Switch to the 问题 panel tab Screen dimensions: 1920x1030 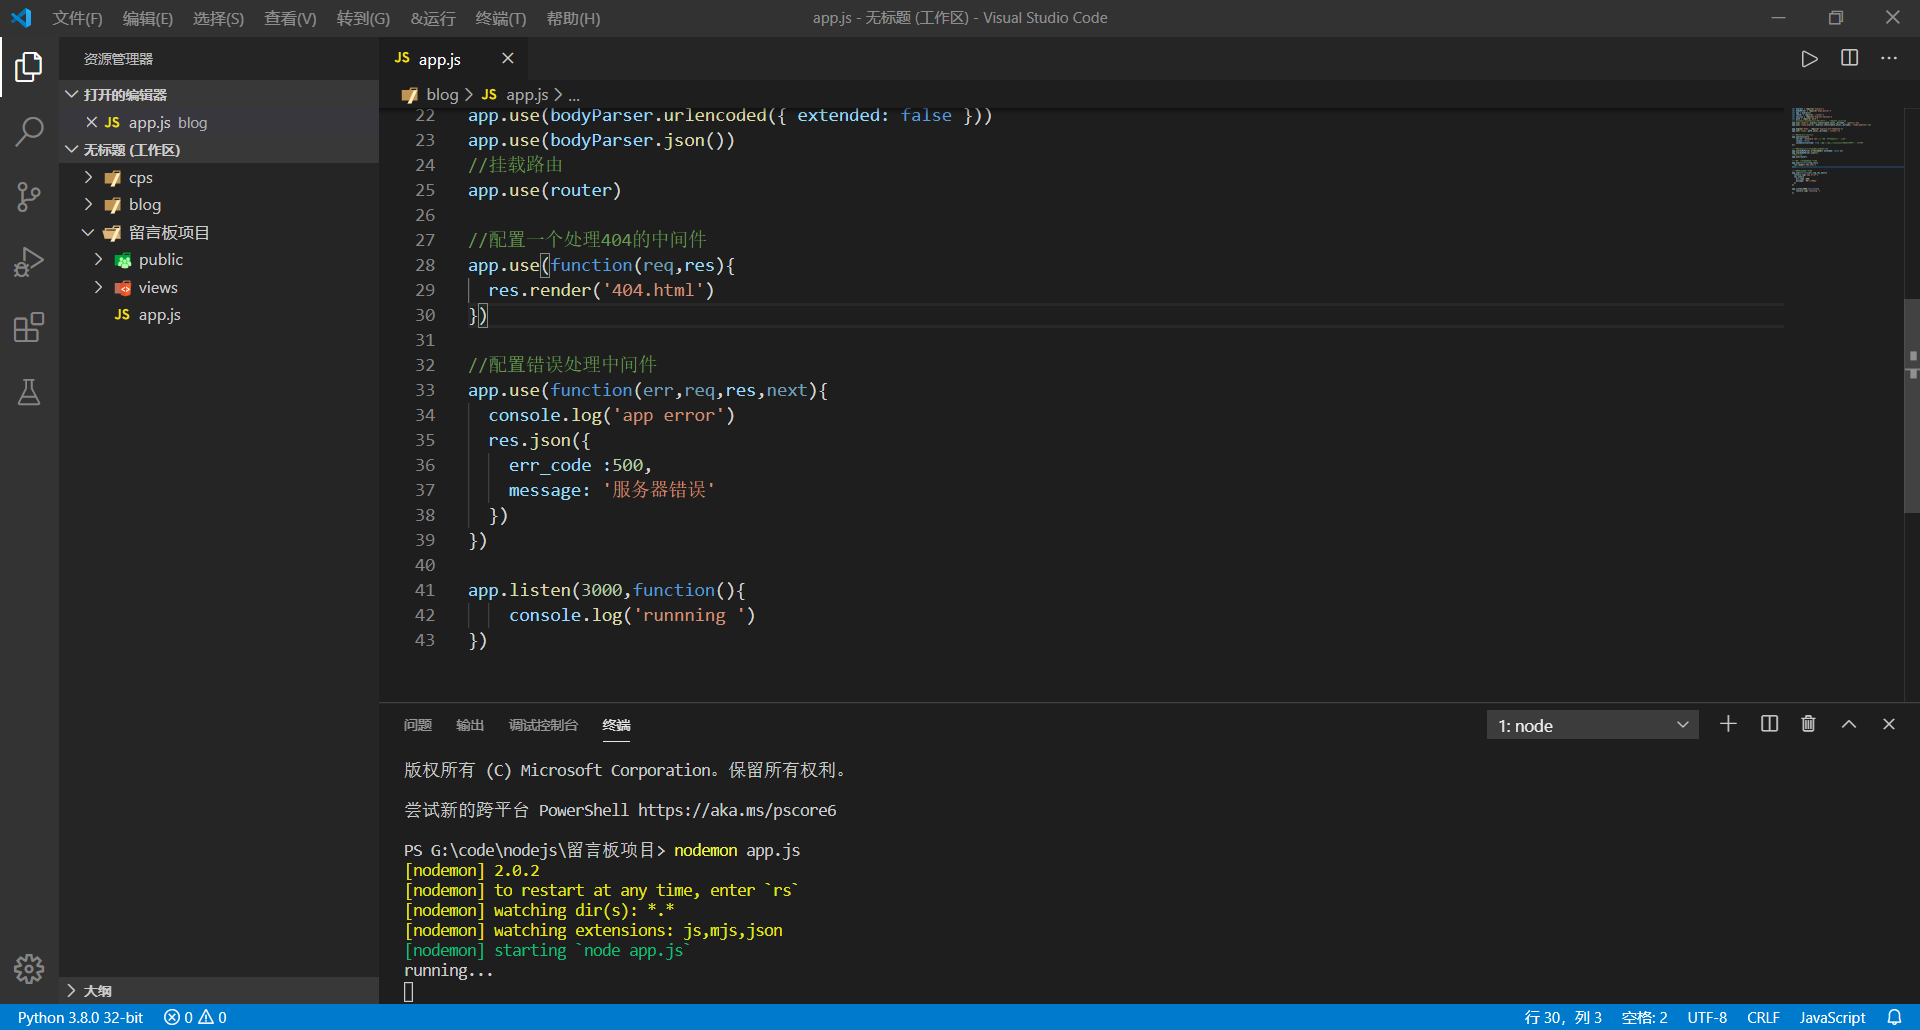pos(417,725)
